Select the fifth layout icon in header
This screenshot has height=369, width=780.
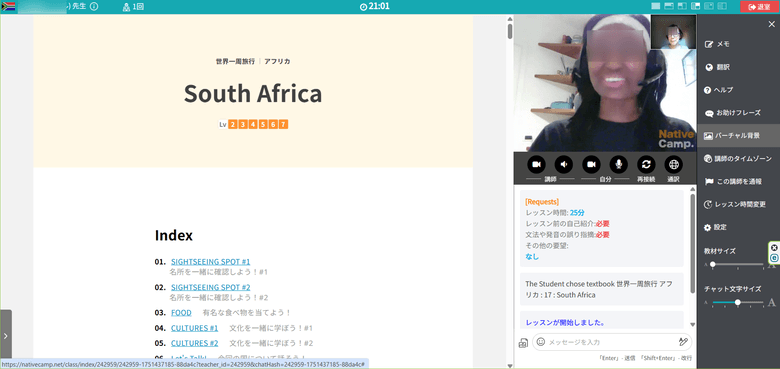pos(709,6)
